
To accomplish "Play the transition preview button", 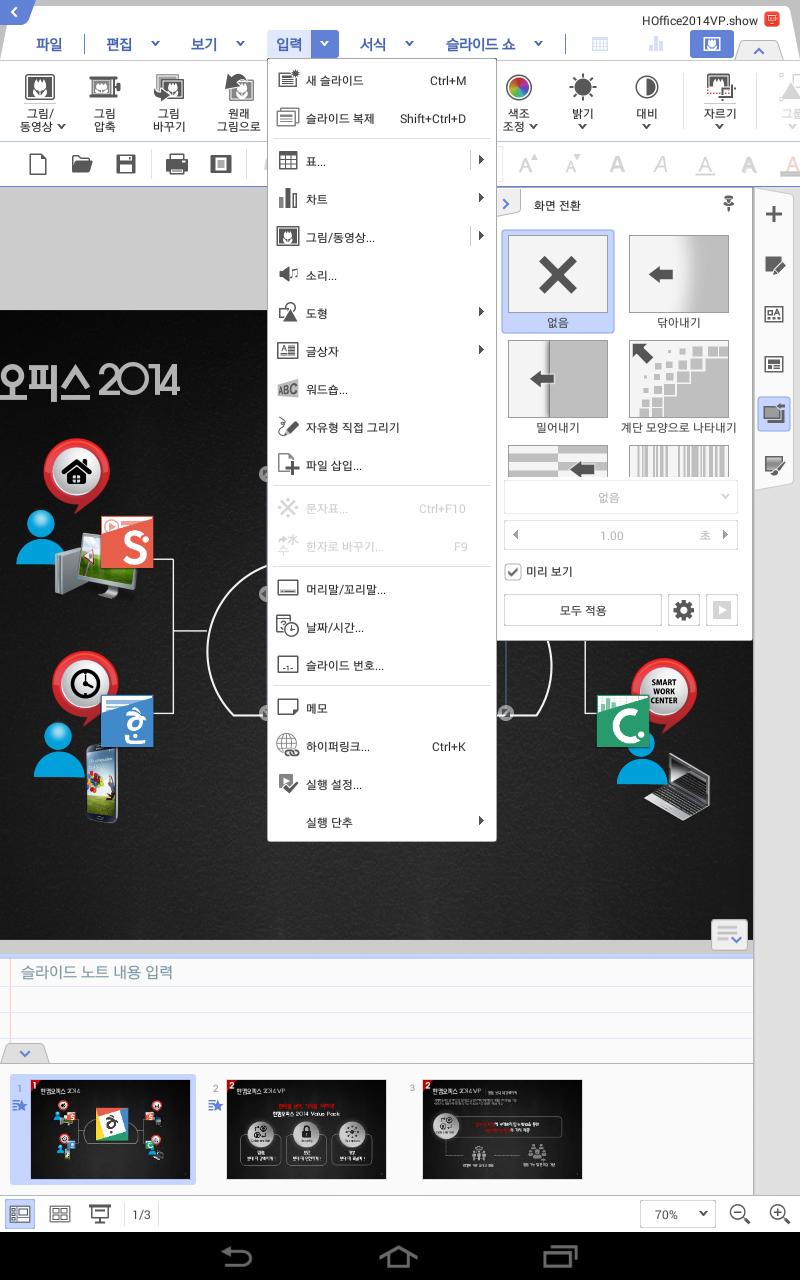I will [x=722, y=609].
